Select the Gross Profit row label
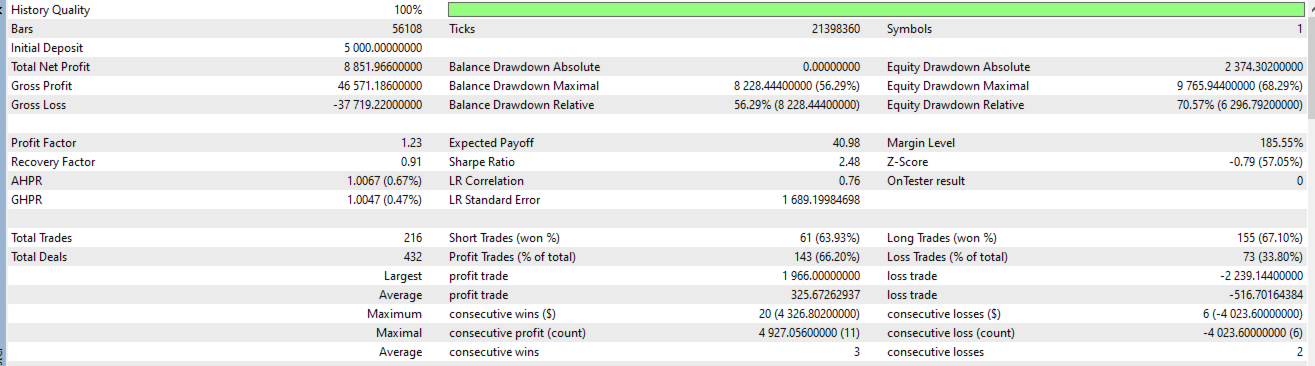This screenshot has height=366, width=1315. [41, 86]
